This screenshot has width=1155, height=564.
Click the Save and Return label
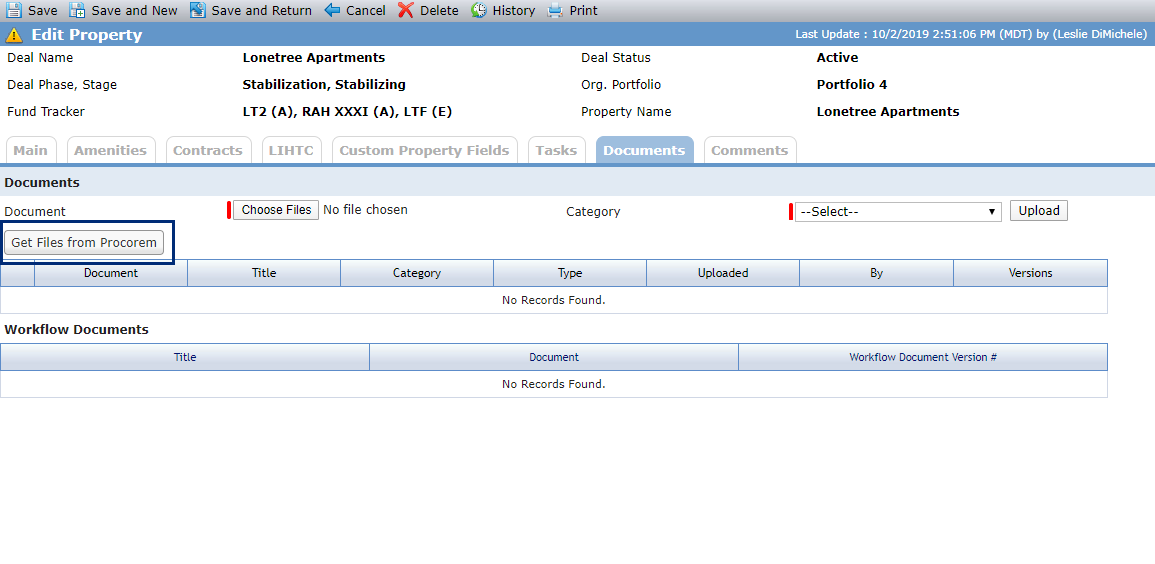tap(261, 10)
